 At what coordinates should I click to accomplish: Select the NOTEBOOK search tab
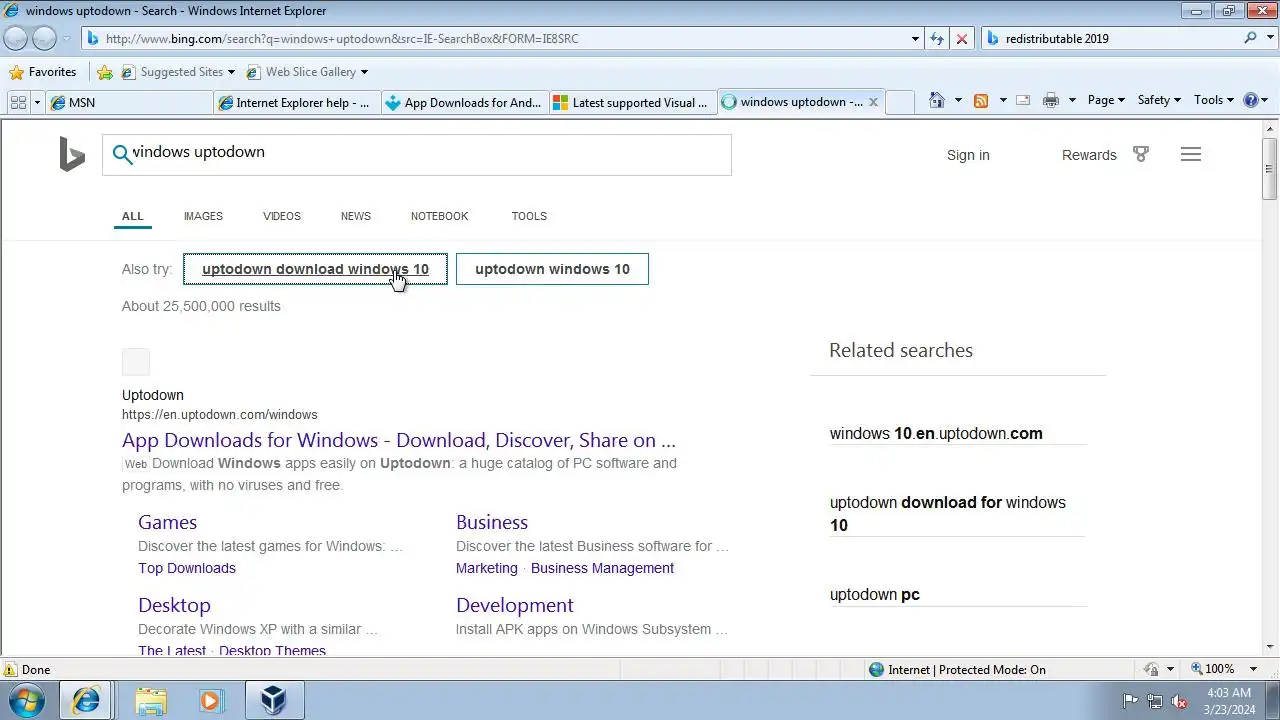point(439,216)
